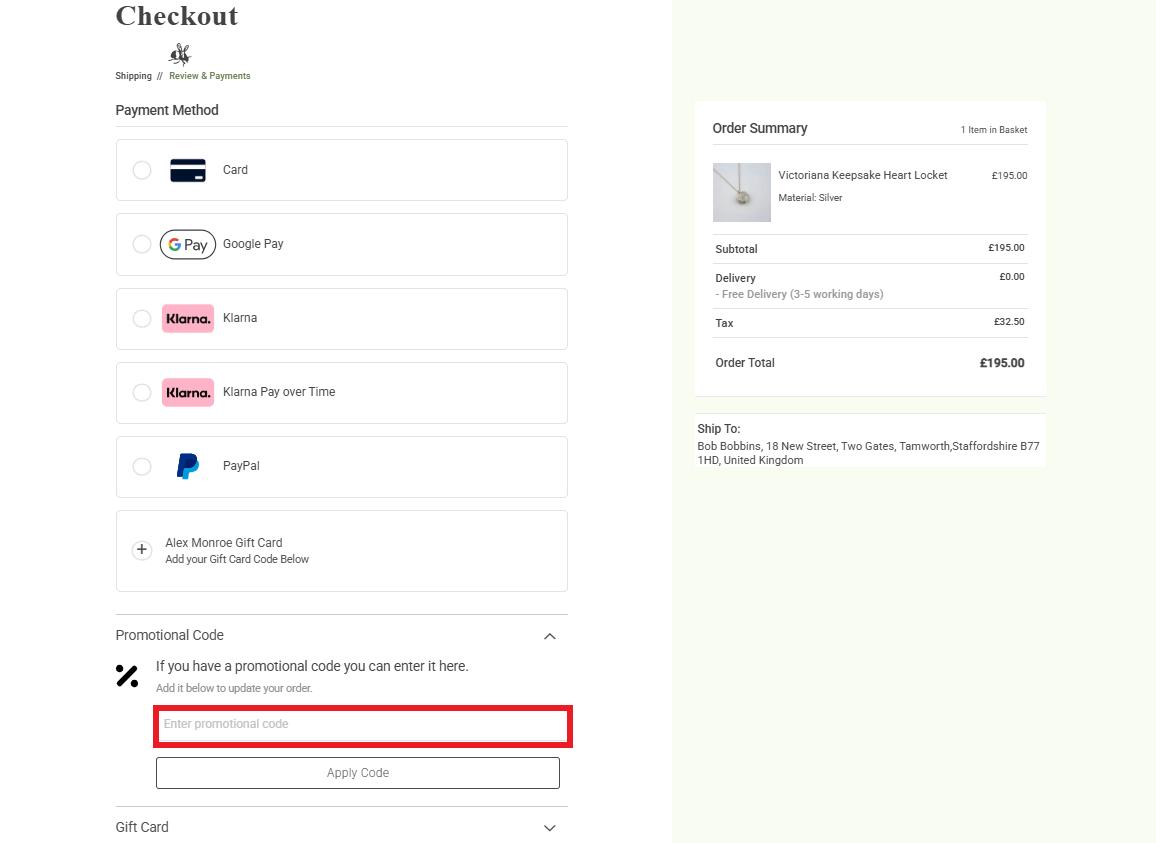Go back to the Shipping step
Screen dimensions: 1156x843
pyautogui.click(x=133, y=76)
